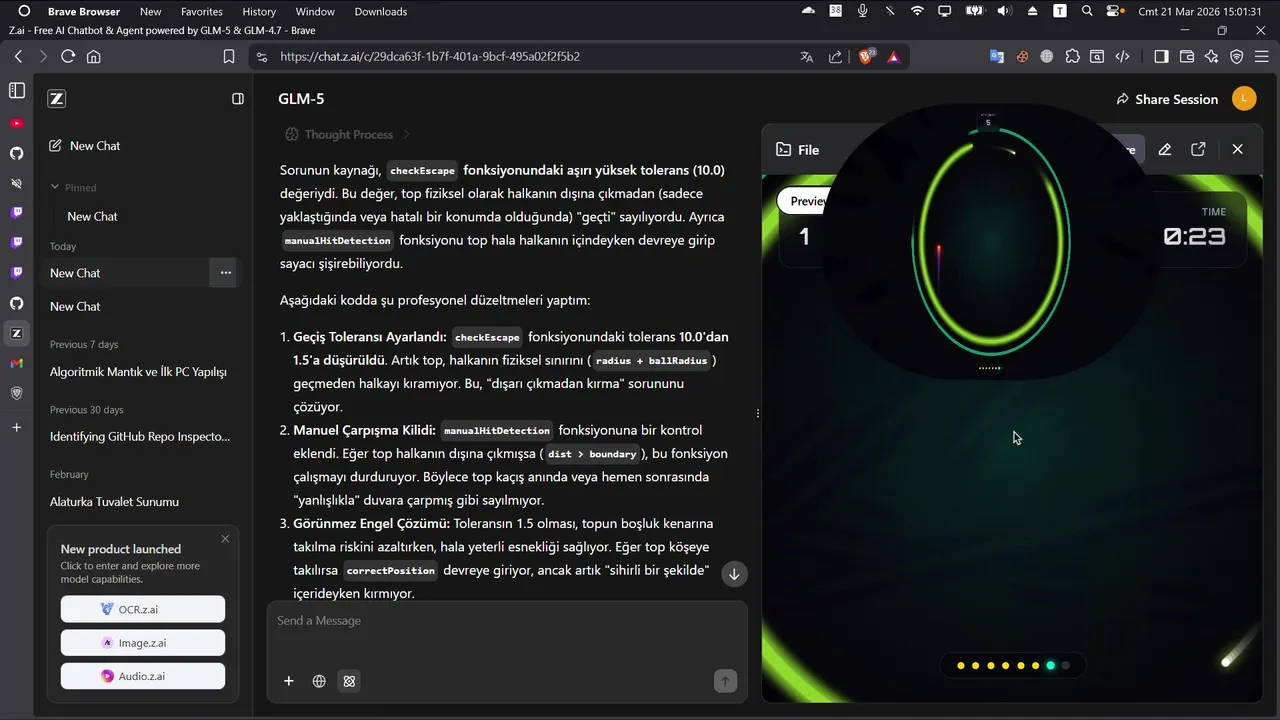Open Algoritmik Mantık ve İlk PC chat
Screen dimensions: 1280x720
pyautogui.click(x=139, y=372)
